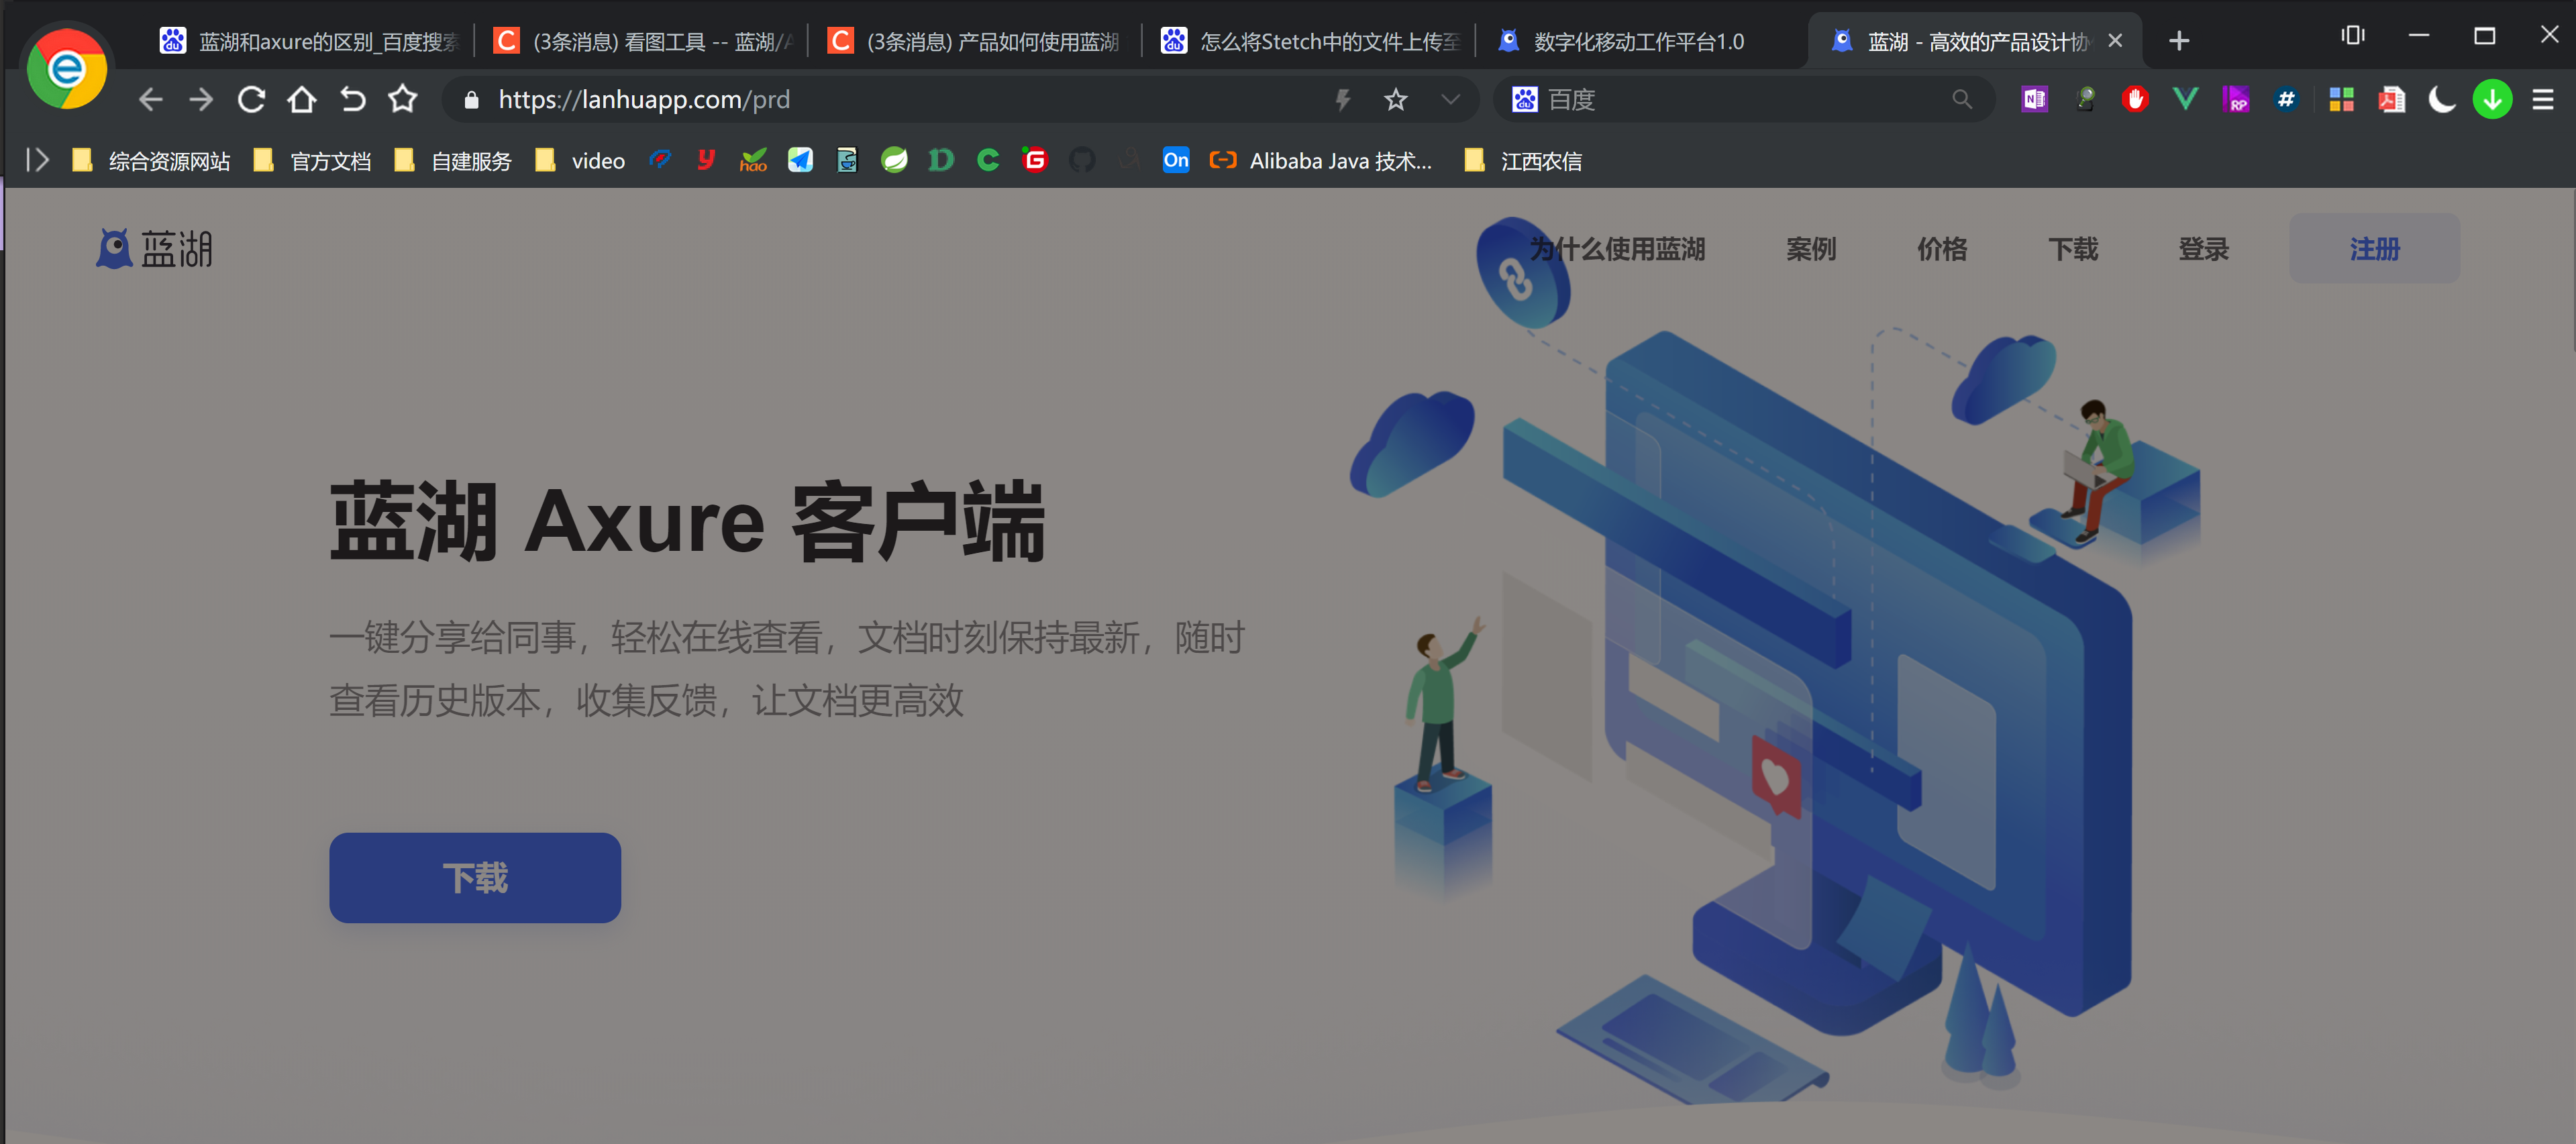The height and width of the screenshot is (1144, 2576).
Task: Expand the 官方文档 bookmark folder
Action: (x=329, y=160)
